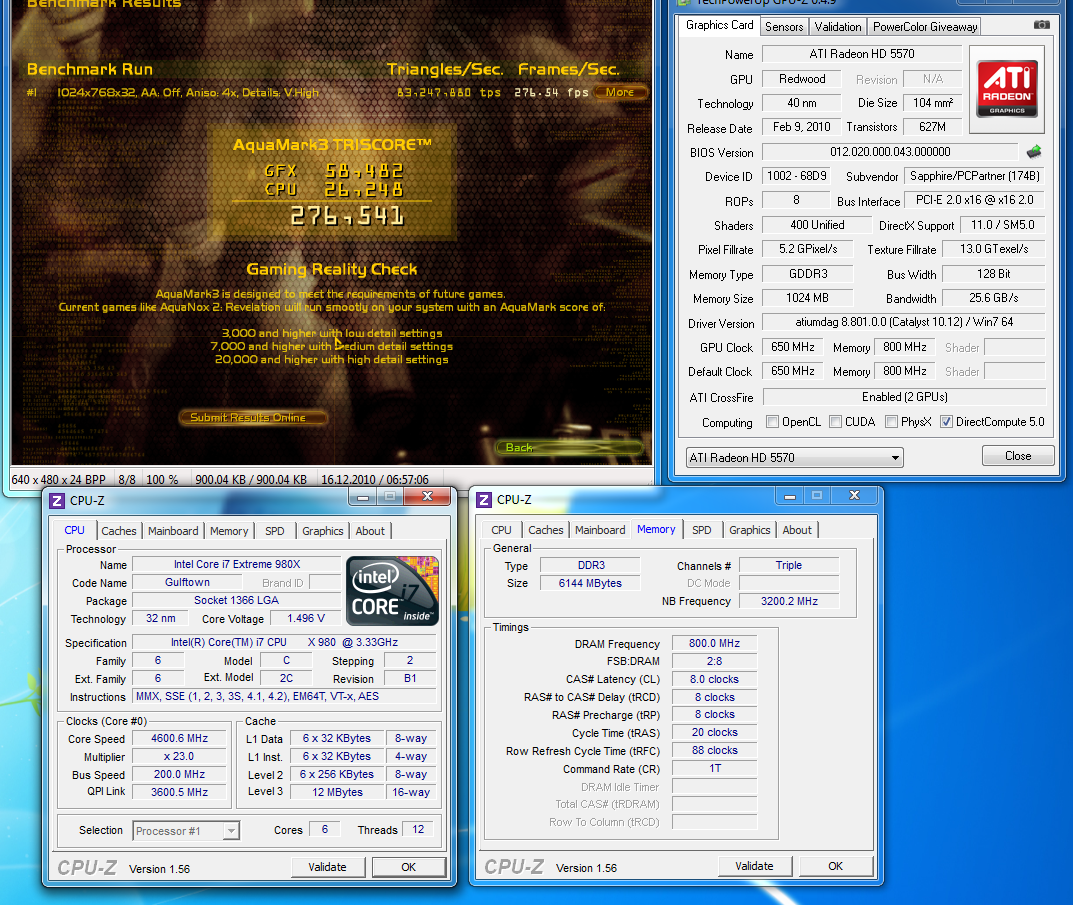The width and height of the screenshot is (1073, 905).
Task: Toggle the PhysX checkbox
Action: pyautogui.click(x=891, y=422)
